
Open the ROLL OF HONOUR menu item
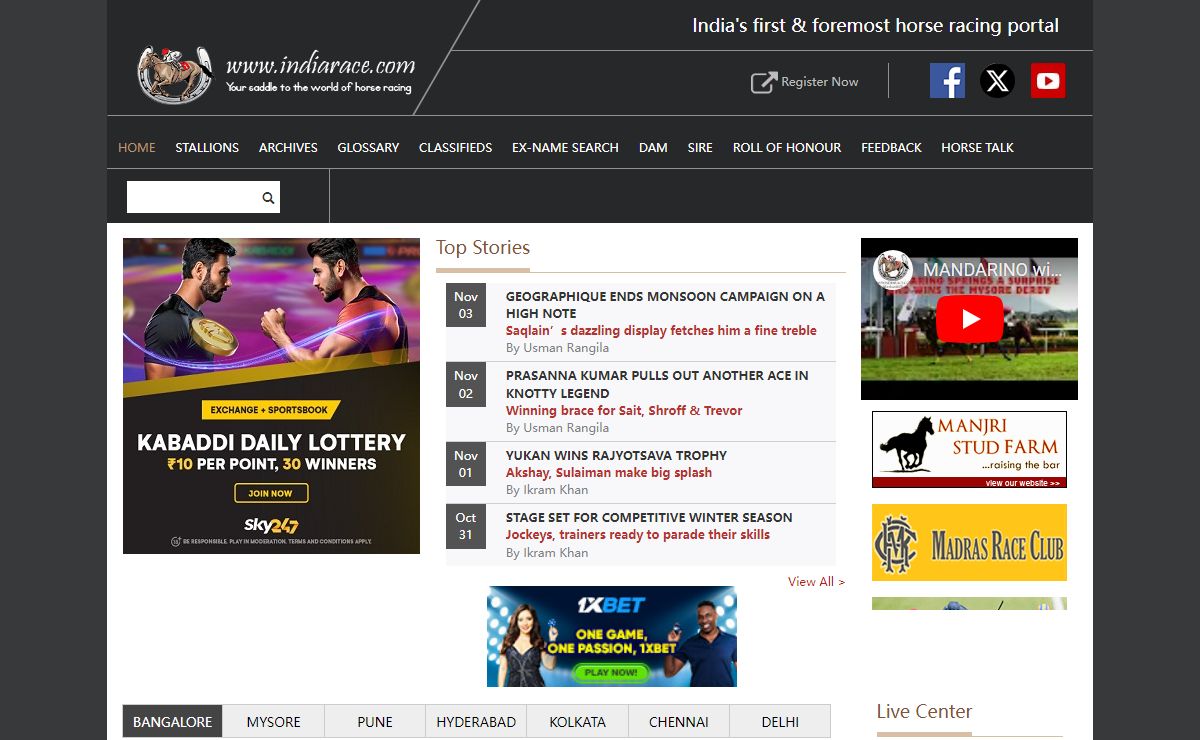pyautogui.click(x=787, y=147)
